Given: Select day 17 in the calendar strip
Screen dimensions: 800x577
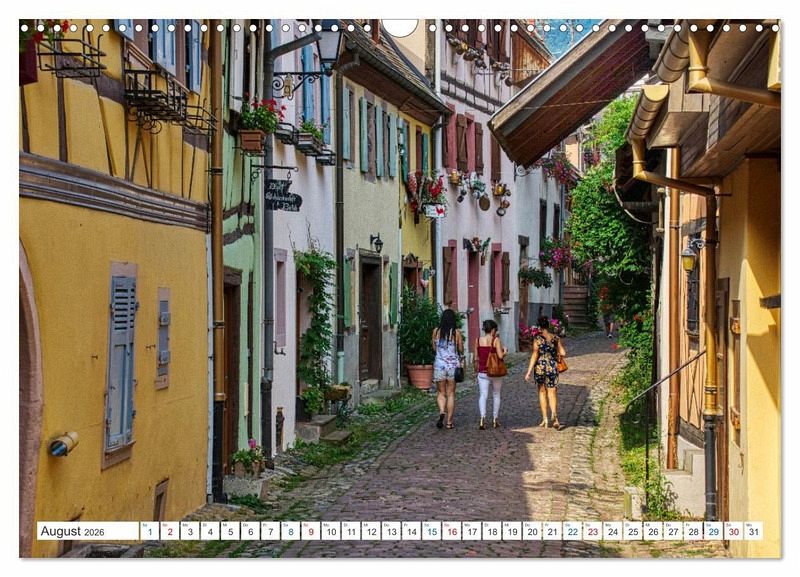Looking at the screenshot, I should click(x=472, y=531).
